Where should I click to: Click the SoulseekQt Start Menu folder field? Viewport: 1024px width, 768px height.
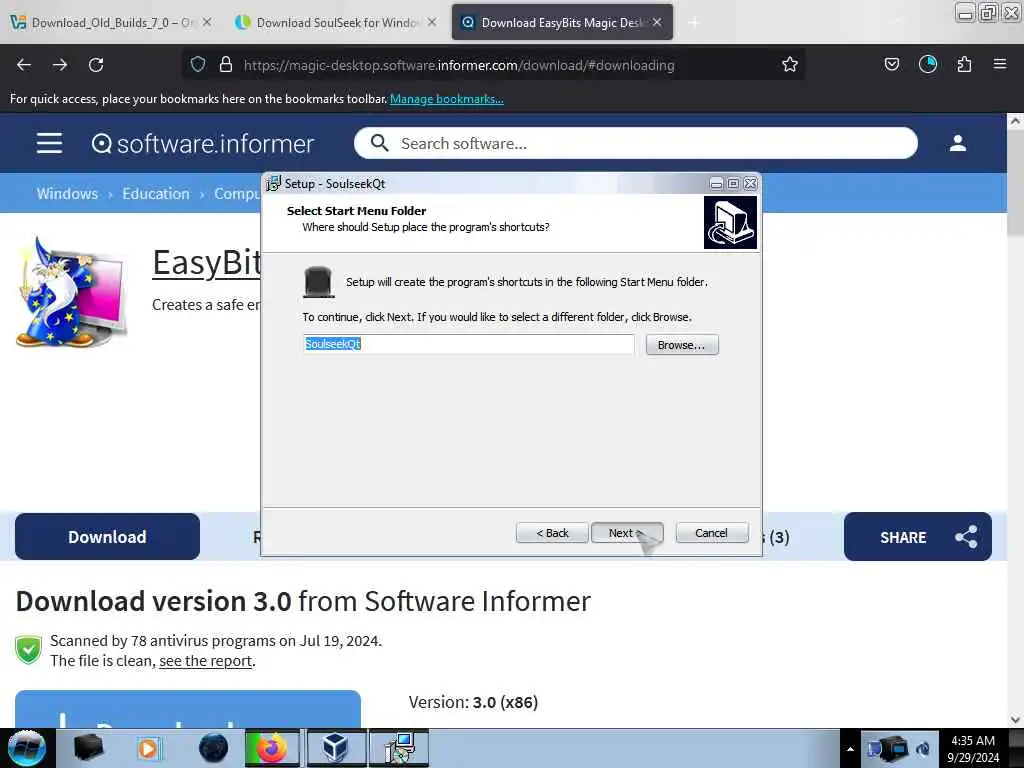point(468,344)
